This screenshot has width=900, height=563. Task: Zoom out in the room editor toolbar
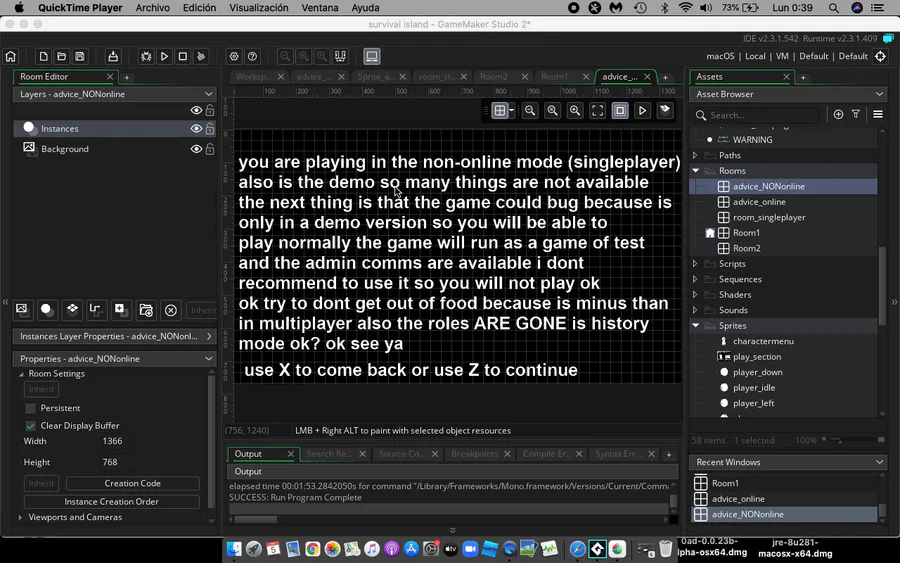530,110
